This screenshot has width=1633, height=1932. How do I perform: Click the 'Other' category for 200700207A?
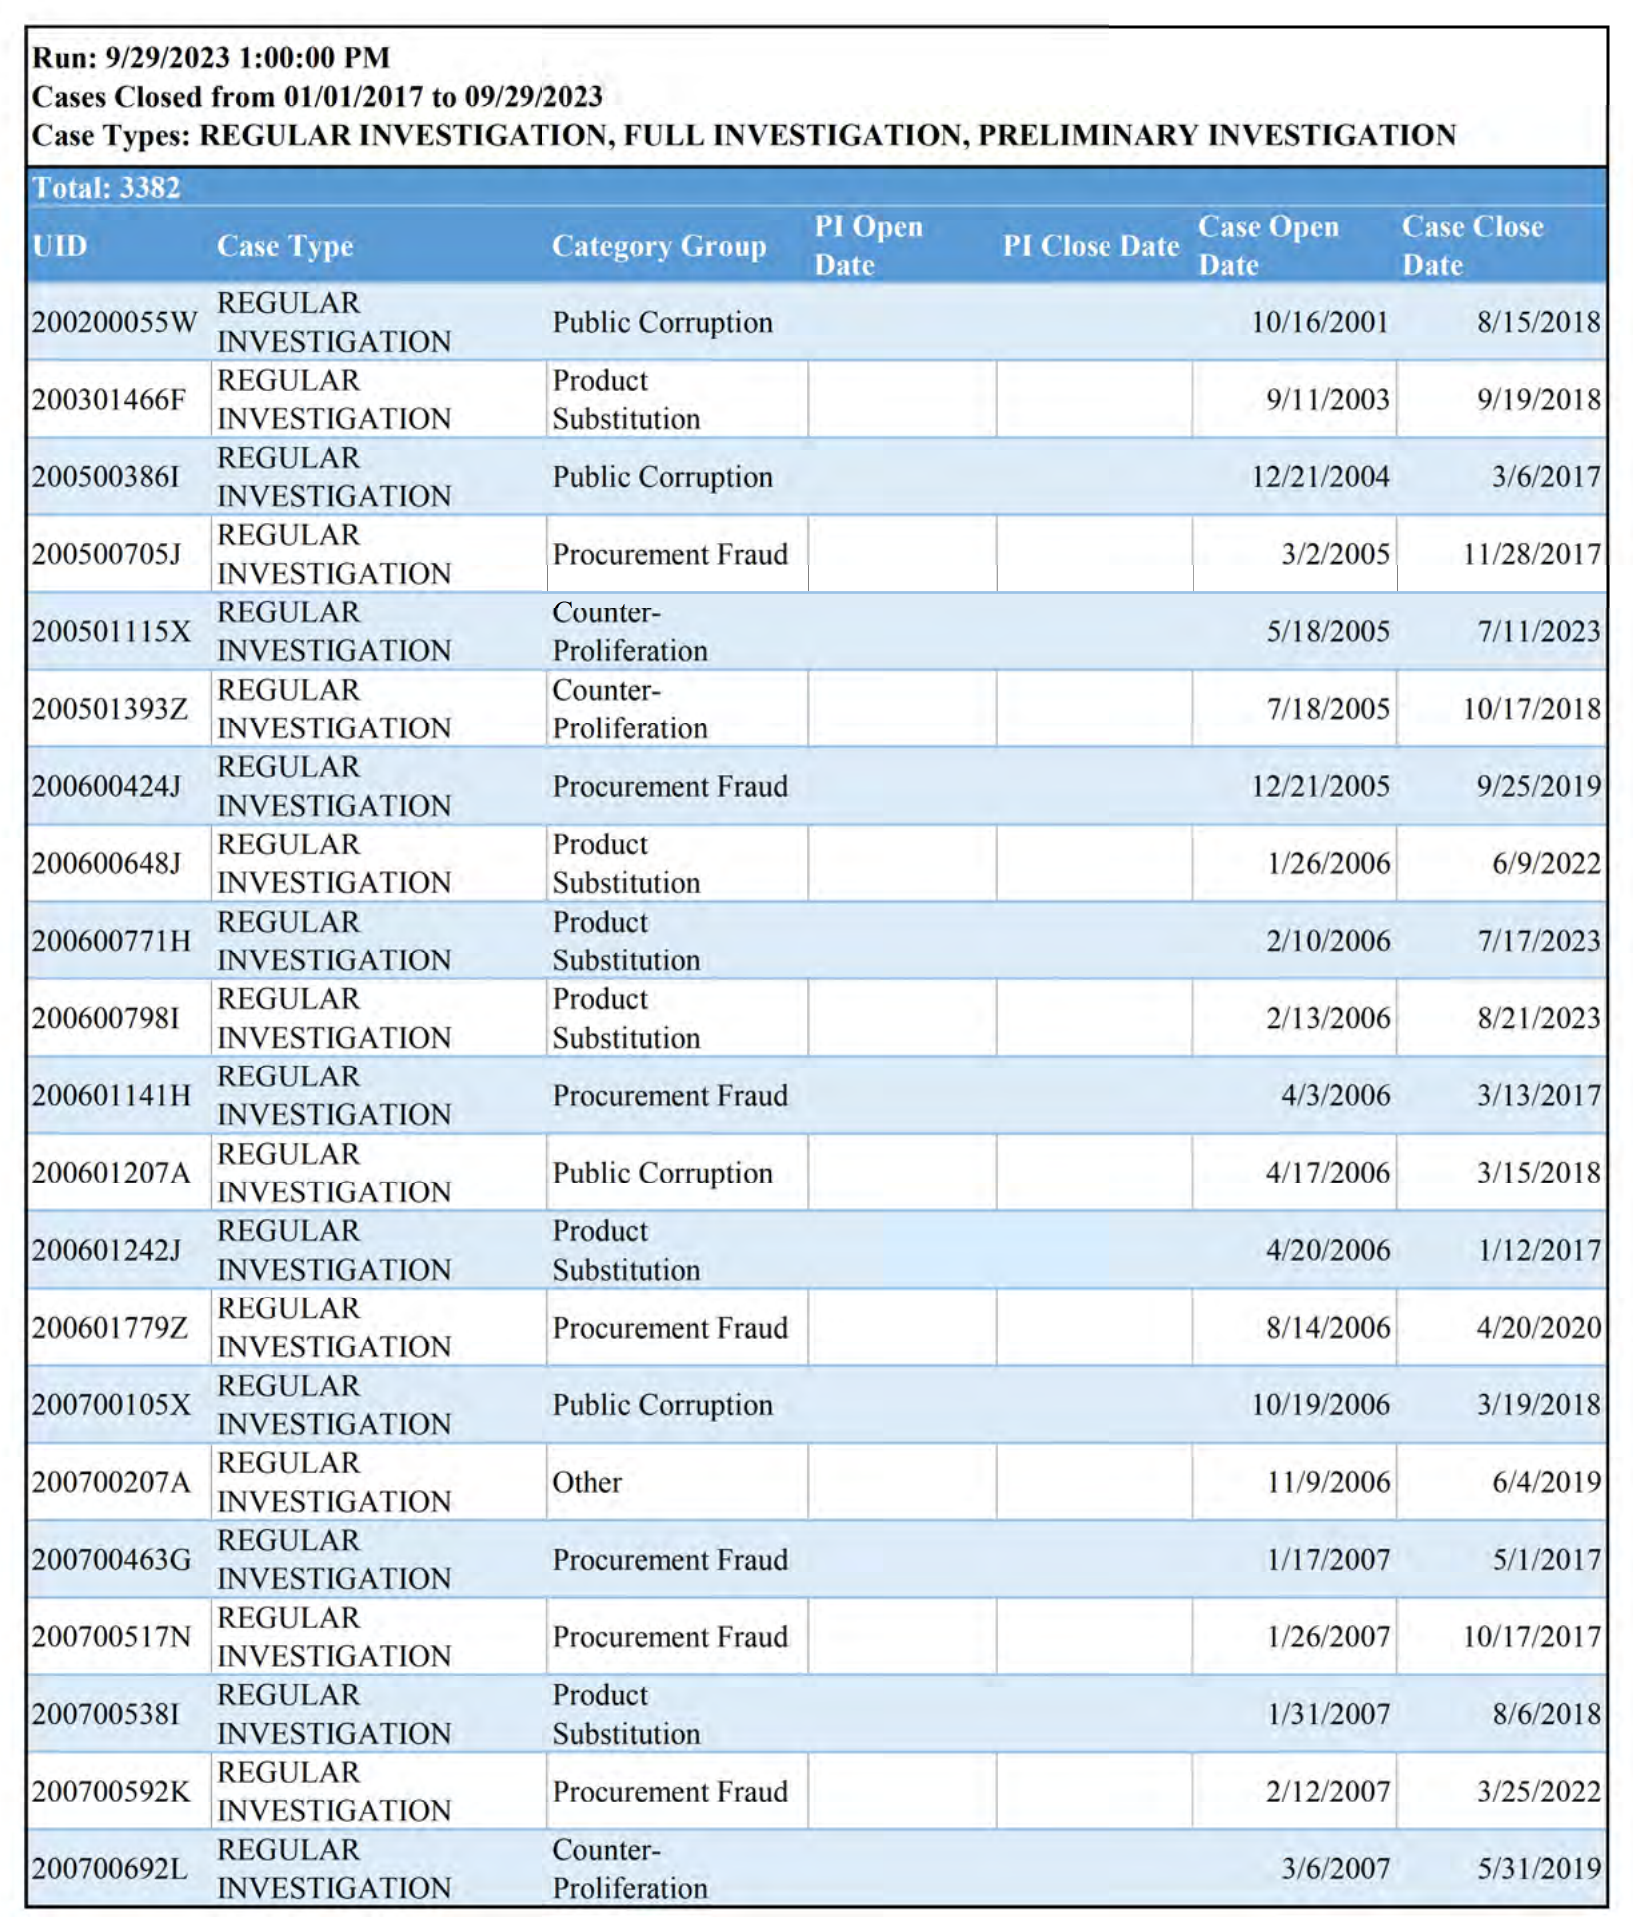[x=587, y=1482]
